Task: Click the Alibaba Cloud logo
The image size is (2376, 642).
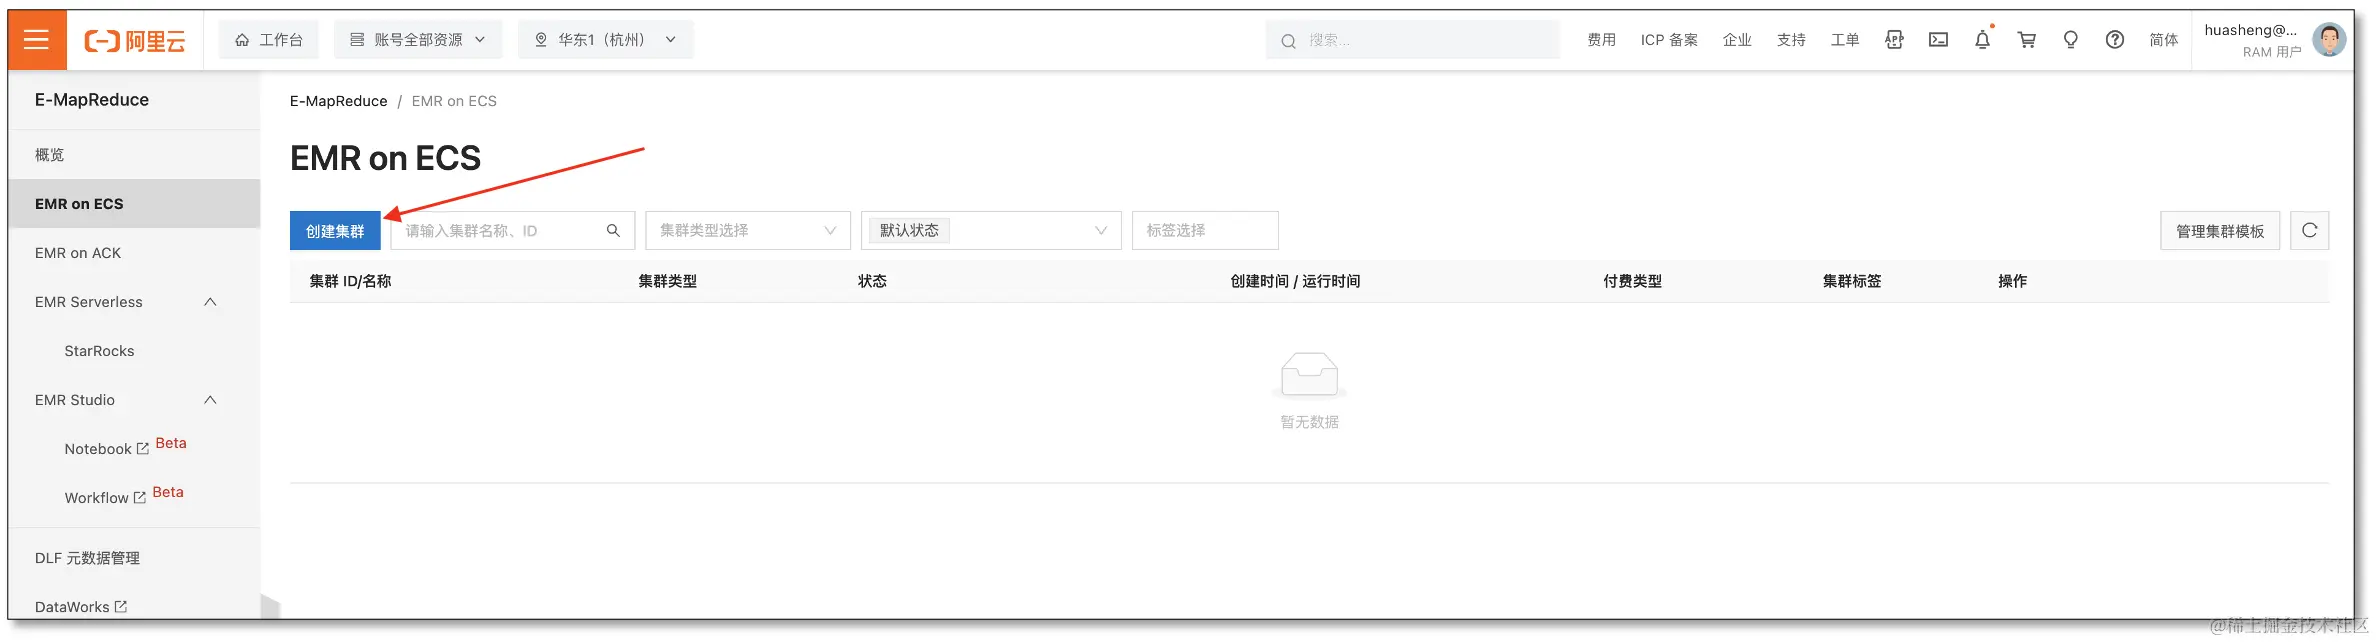Action: point(135,41)
